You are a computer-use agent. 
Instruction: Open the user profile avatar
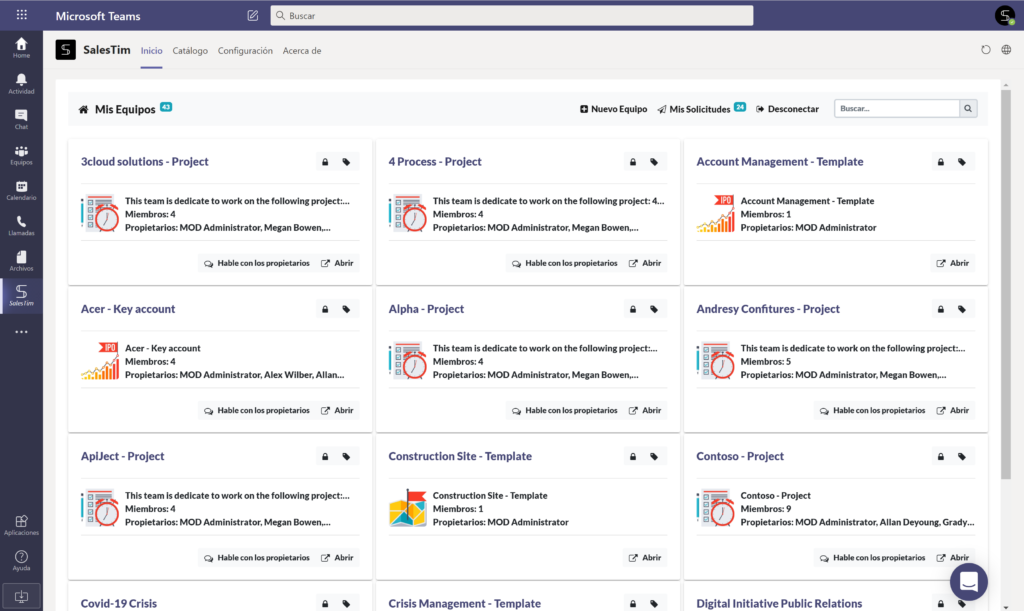tap(1004, 15)
